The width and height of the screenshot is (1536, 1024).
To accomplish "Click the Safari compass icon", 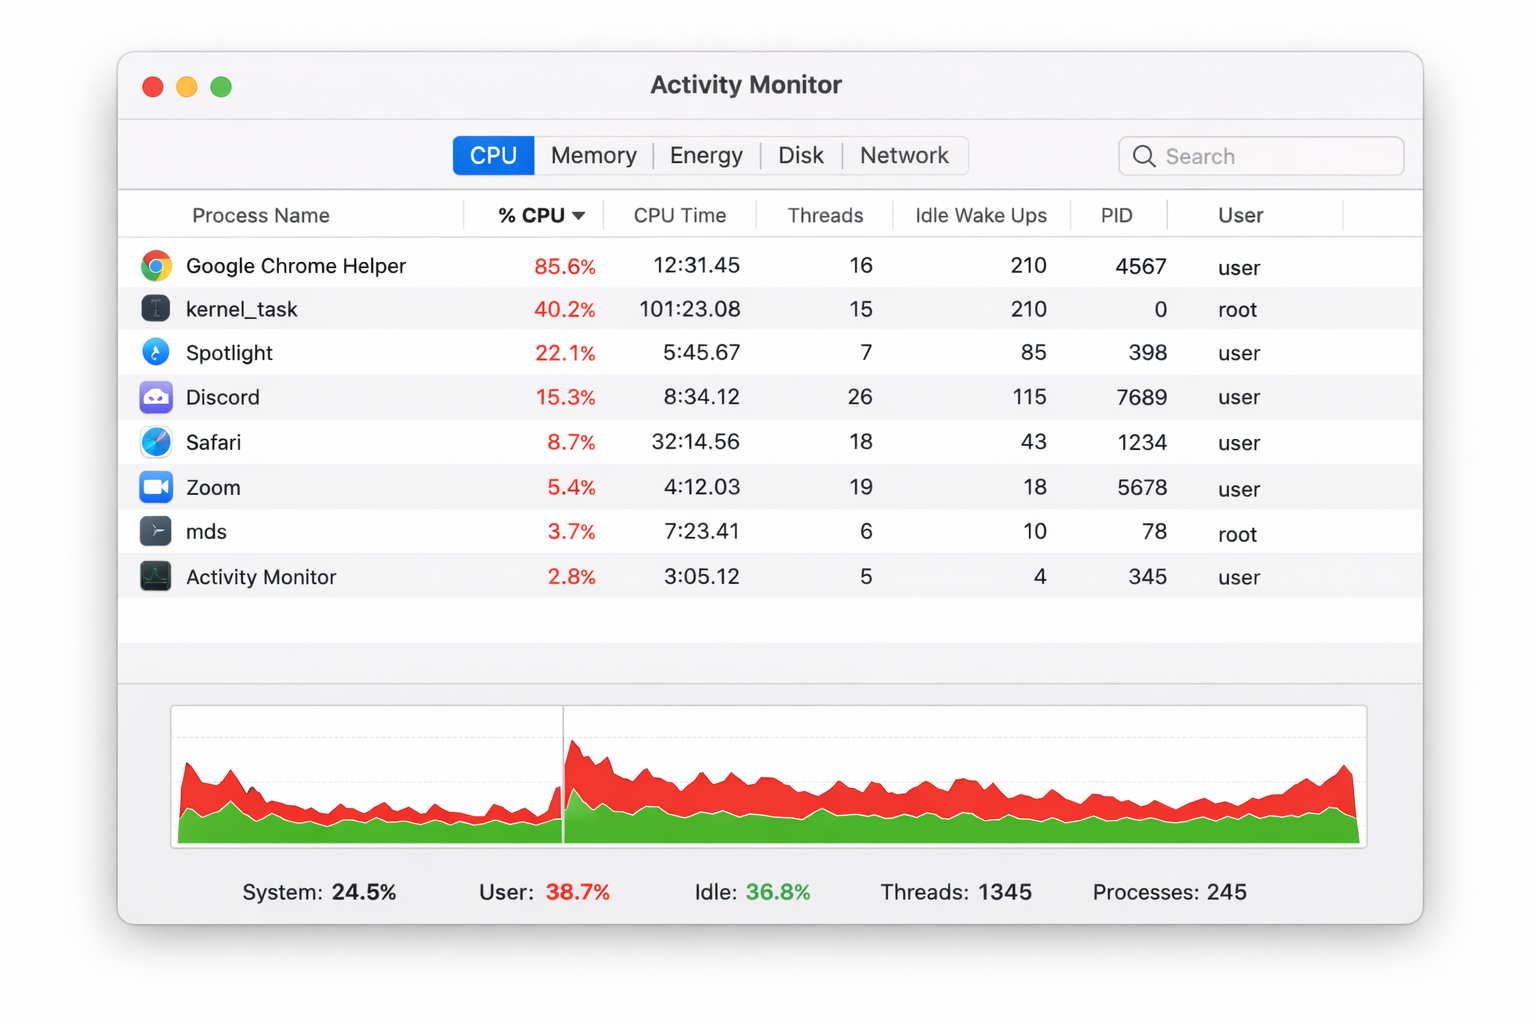I will point(156,442).
